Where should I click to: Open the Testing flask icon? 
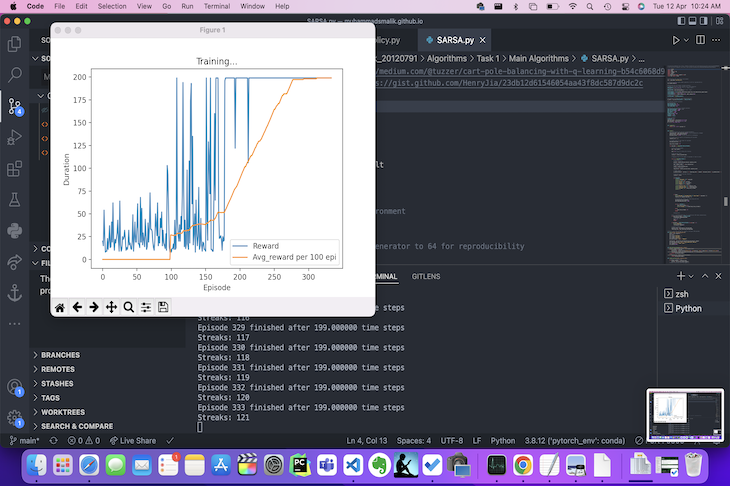pos(15,199)
